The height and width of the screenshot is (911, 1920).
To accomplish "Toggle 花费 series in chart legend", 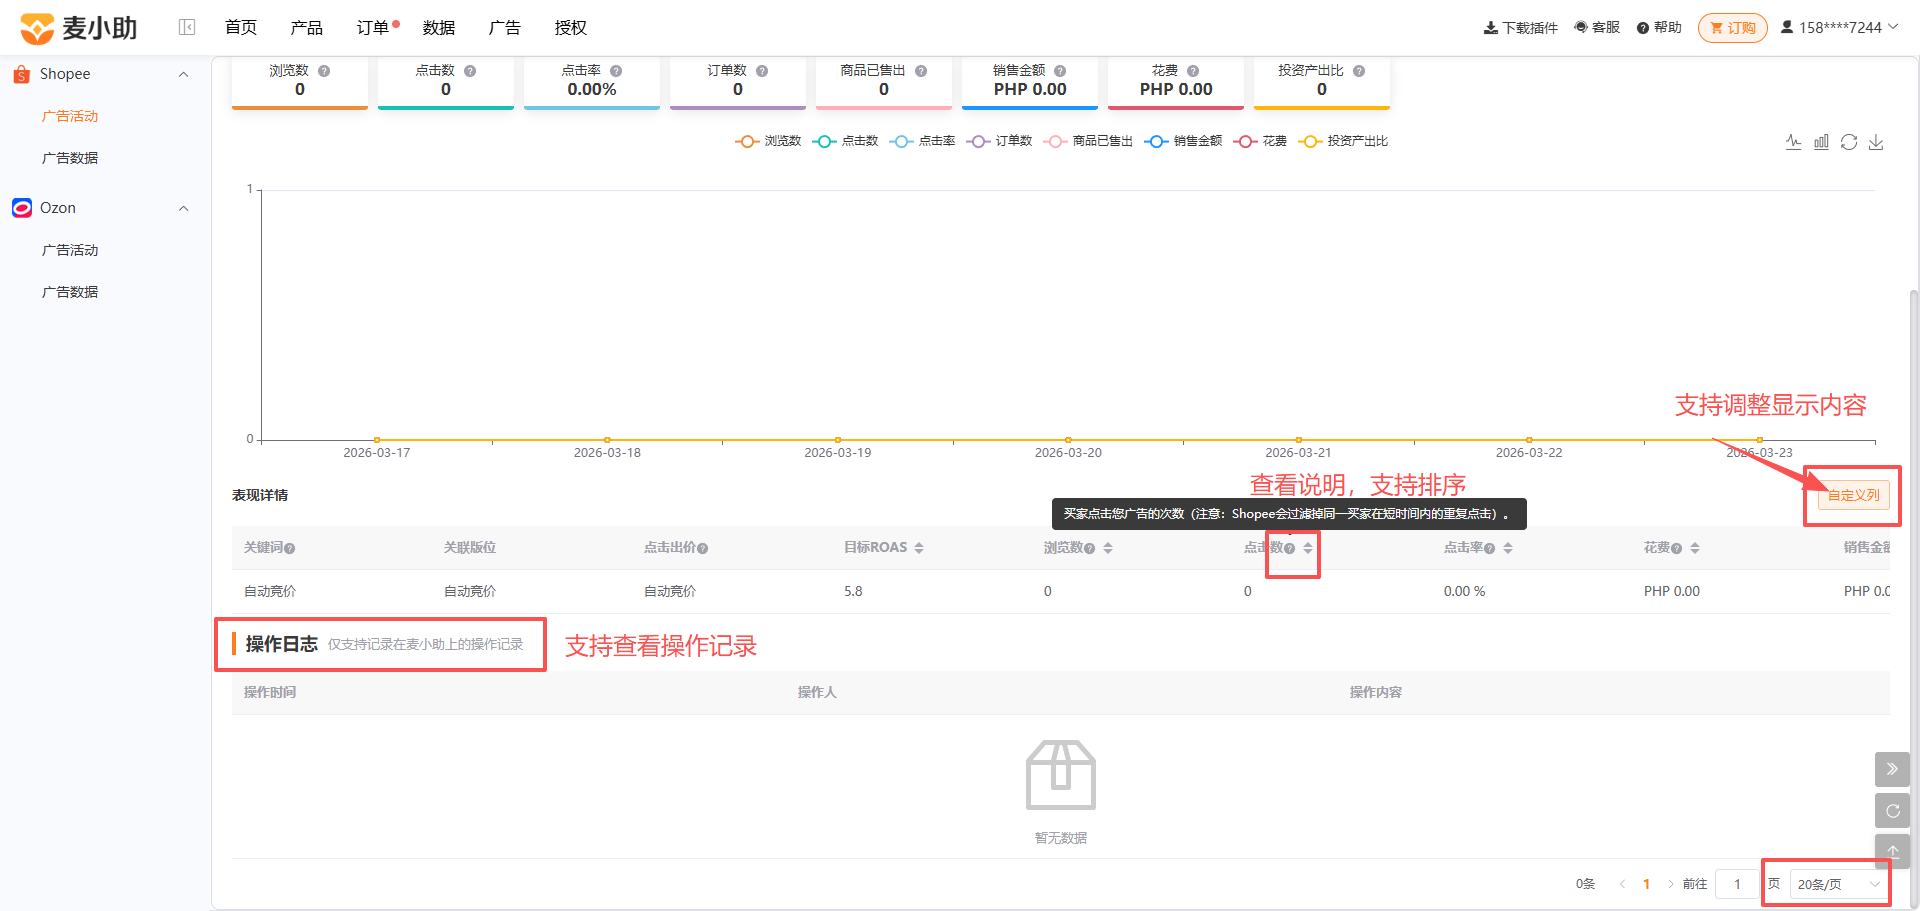I will click(x=1260, y=141).
